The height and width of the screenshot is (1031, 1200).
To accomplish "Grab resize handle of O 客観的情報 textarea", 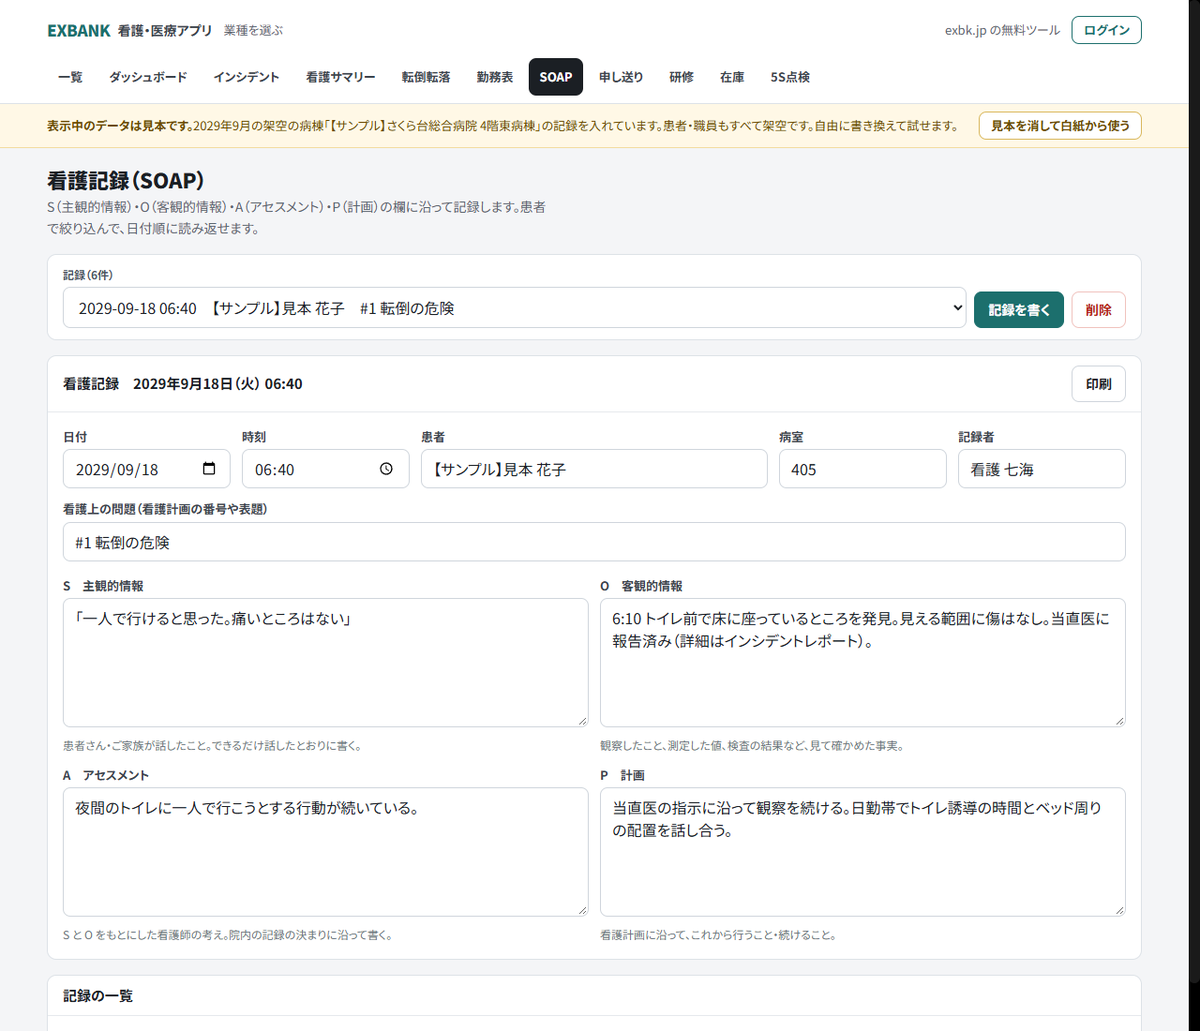I will (x=1119, y=720).
